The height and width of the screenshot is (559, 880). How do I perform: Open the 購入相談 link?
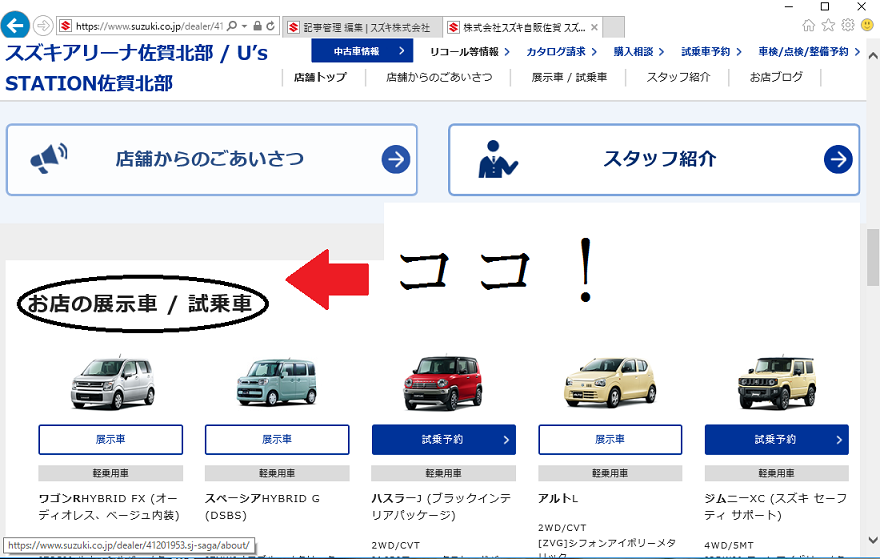[639, 52]
